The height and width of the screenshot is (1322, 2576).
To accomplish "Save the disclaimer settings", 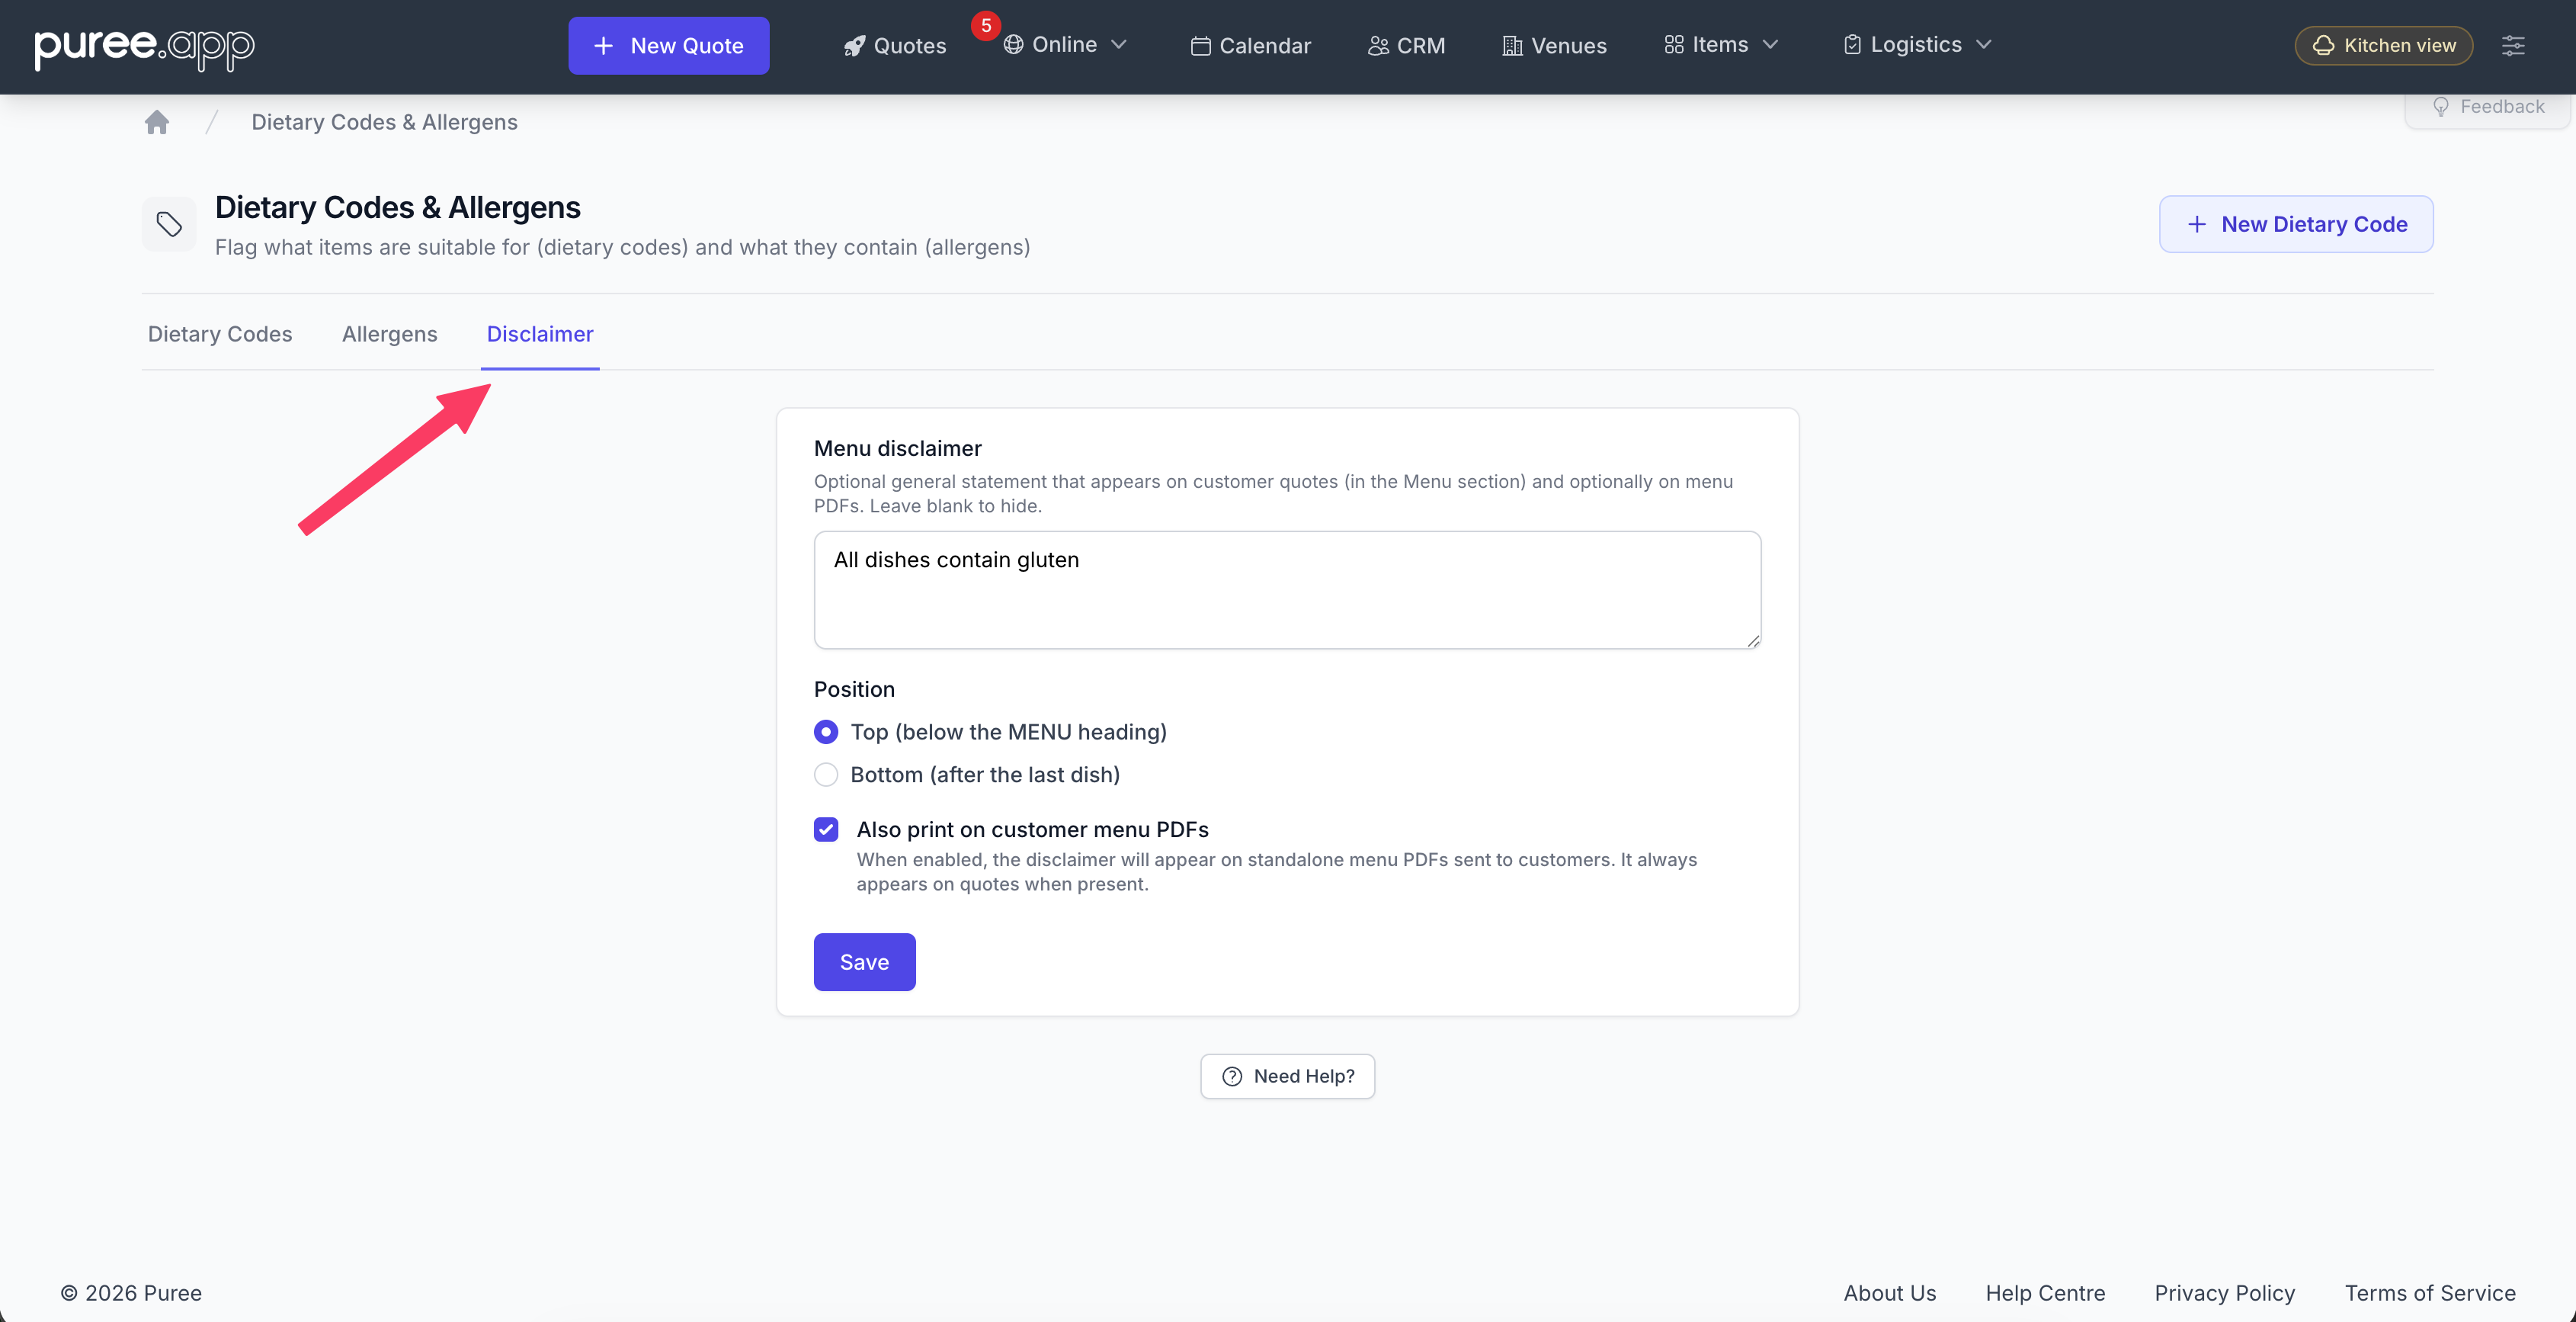I will click(x=865, y=962).
